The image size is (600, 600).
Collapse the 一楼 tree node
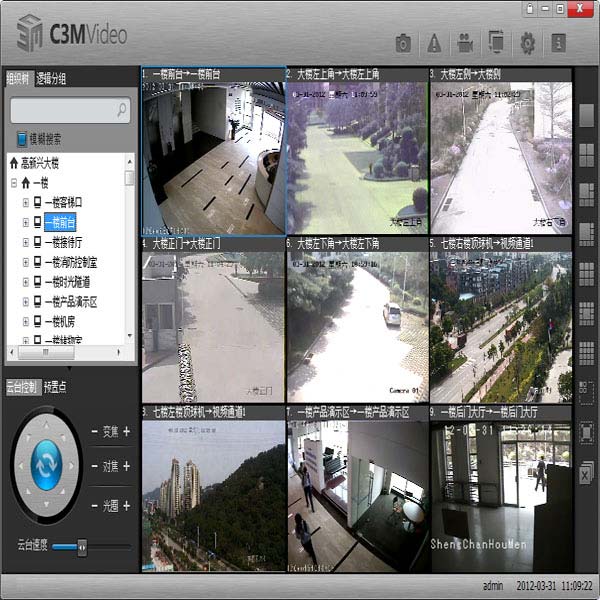pyautogui.click(x=14, y=183)
